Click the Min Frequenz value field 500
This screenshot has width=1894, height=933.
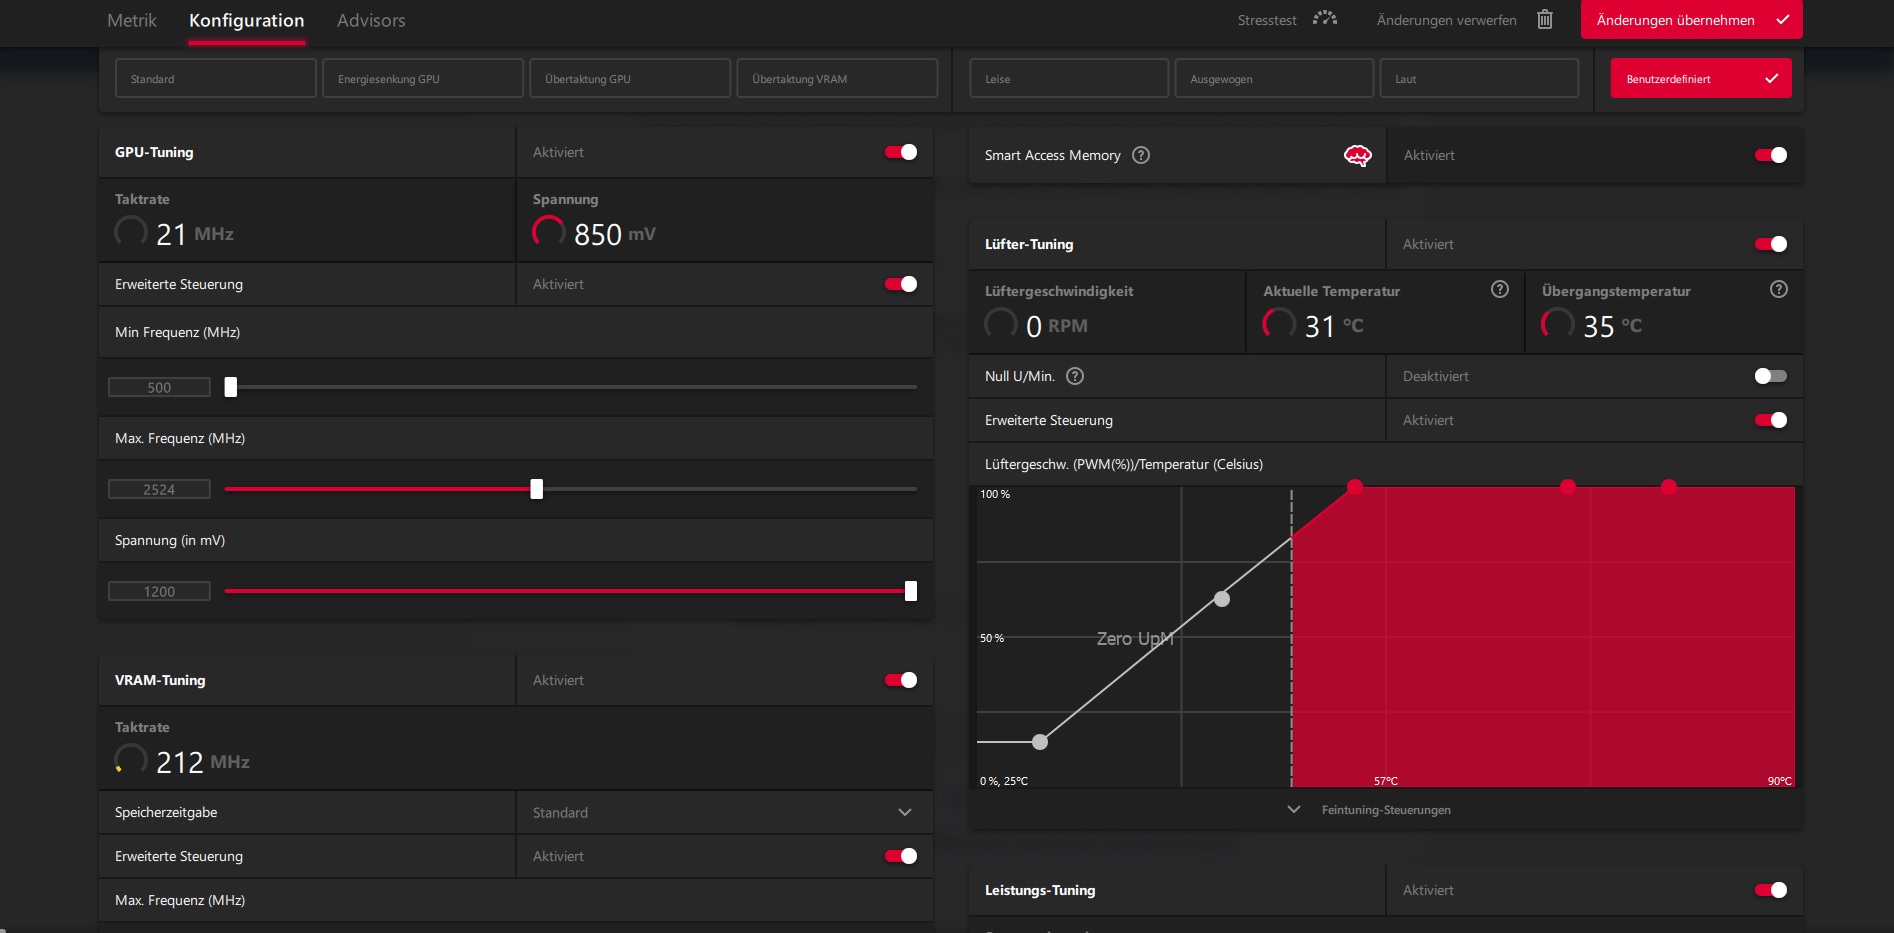159,387
